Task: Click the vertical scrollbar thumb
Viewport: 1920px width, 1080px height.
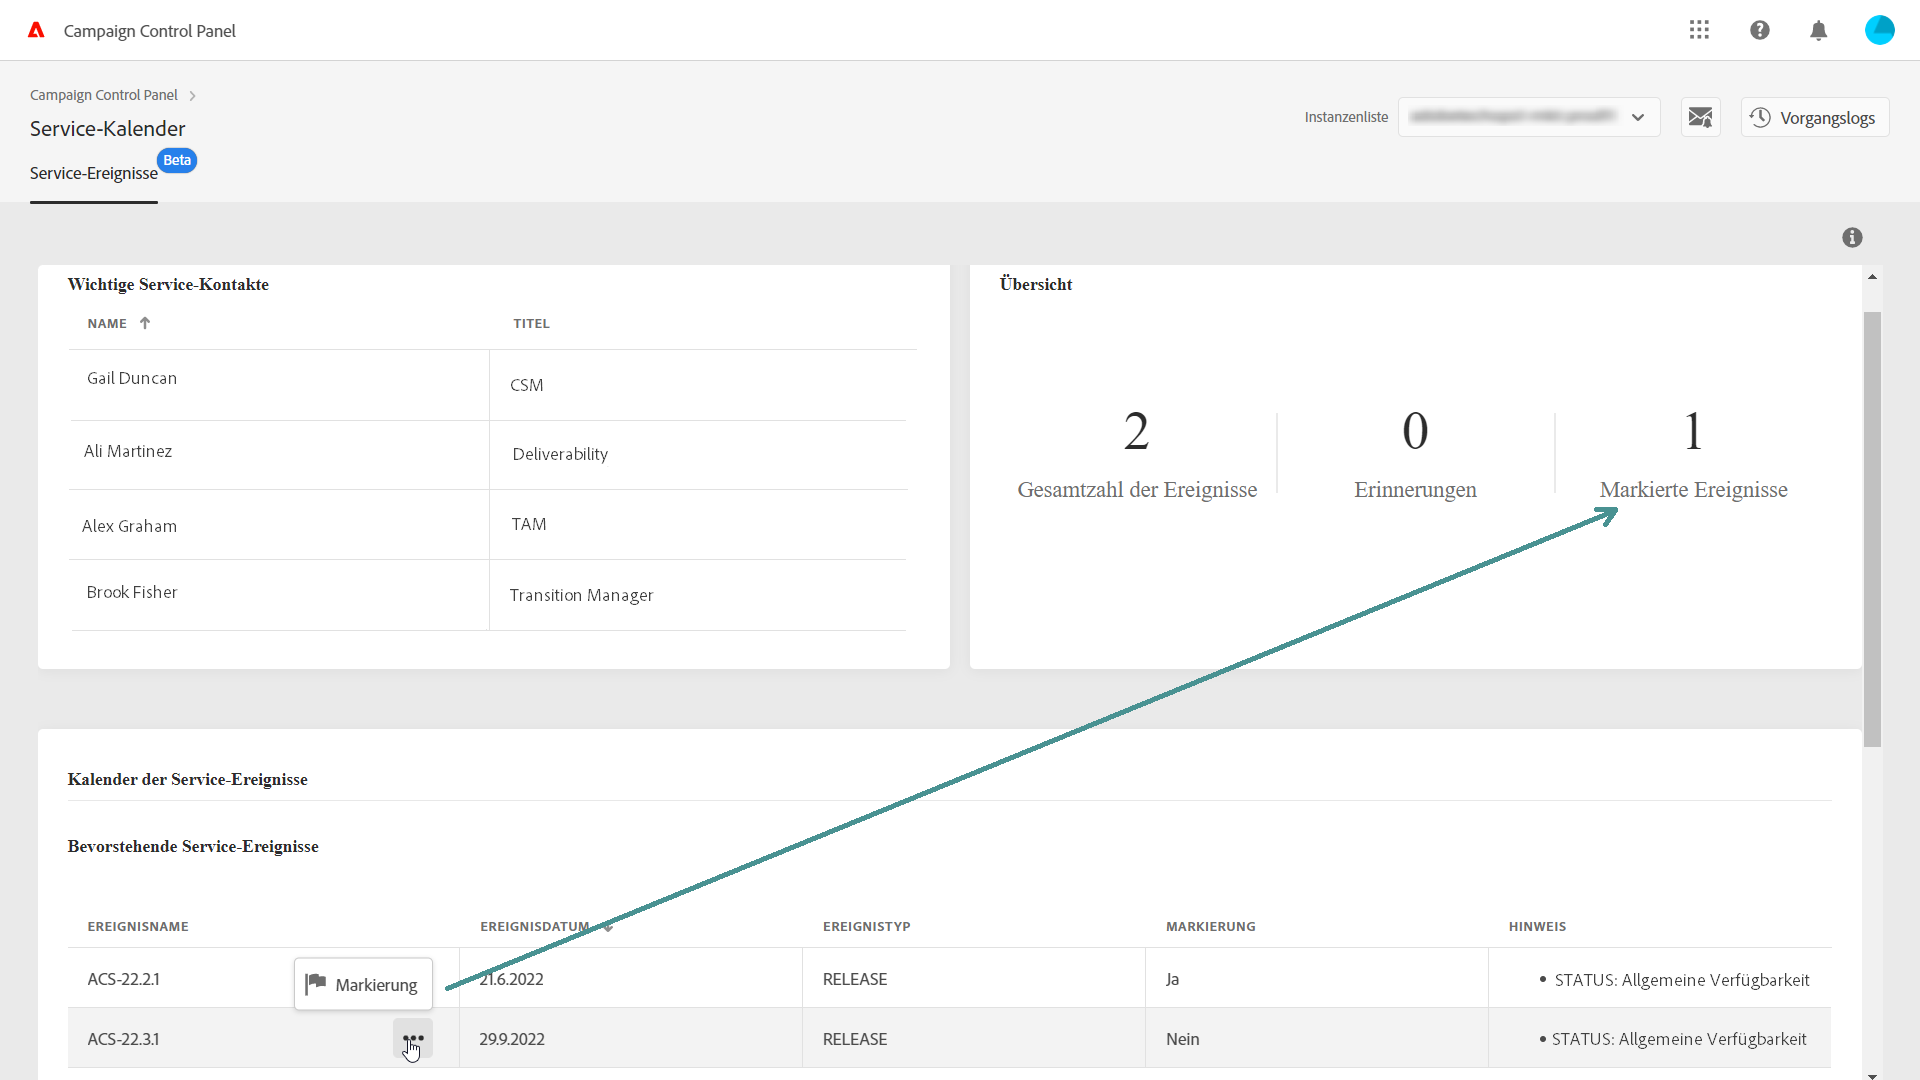Action: pos(1872,528)
